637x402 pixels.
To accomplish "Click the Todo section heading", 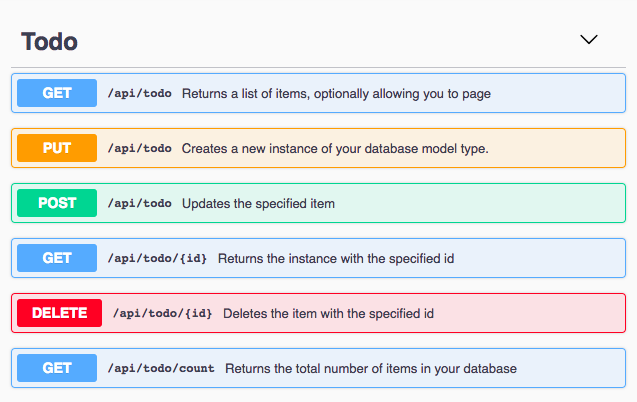I will tap(50, 41).
